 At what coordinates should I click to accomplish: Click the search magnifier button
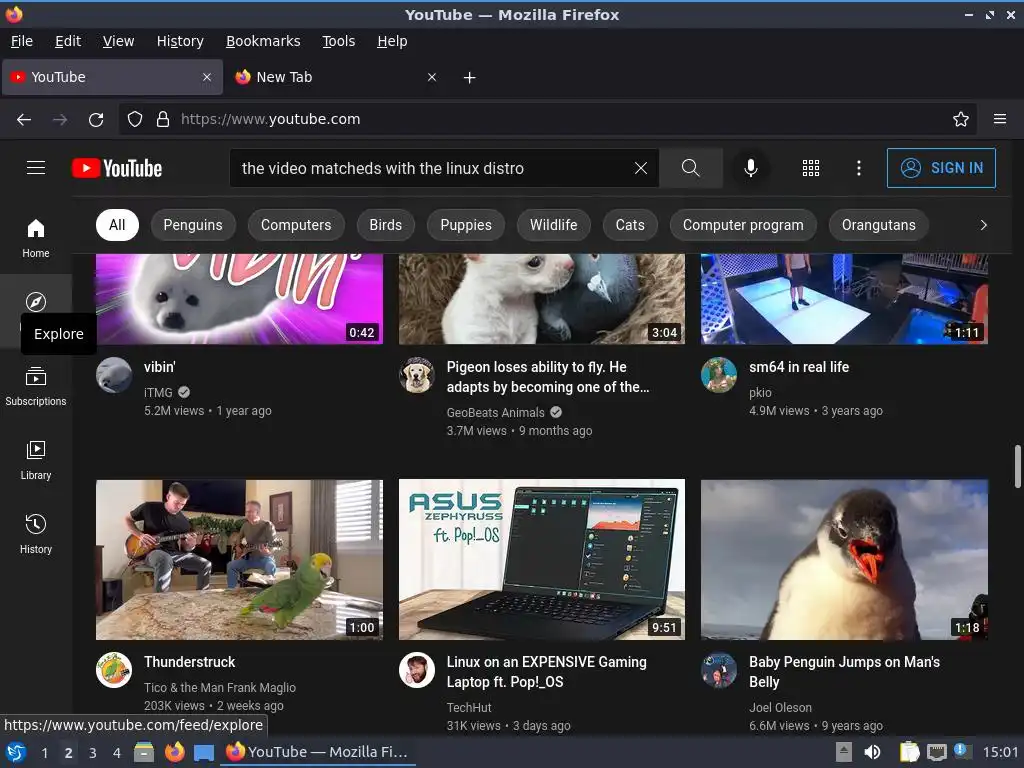tap(690, 168)
